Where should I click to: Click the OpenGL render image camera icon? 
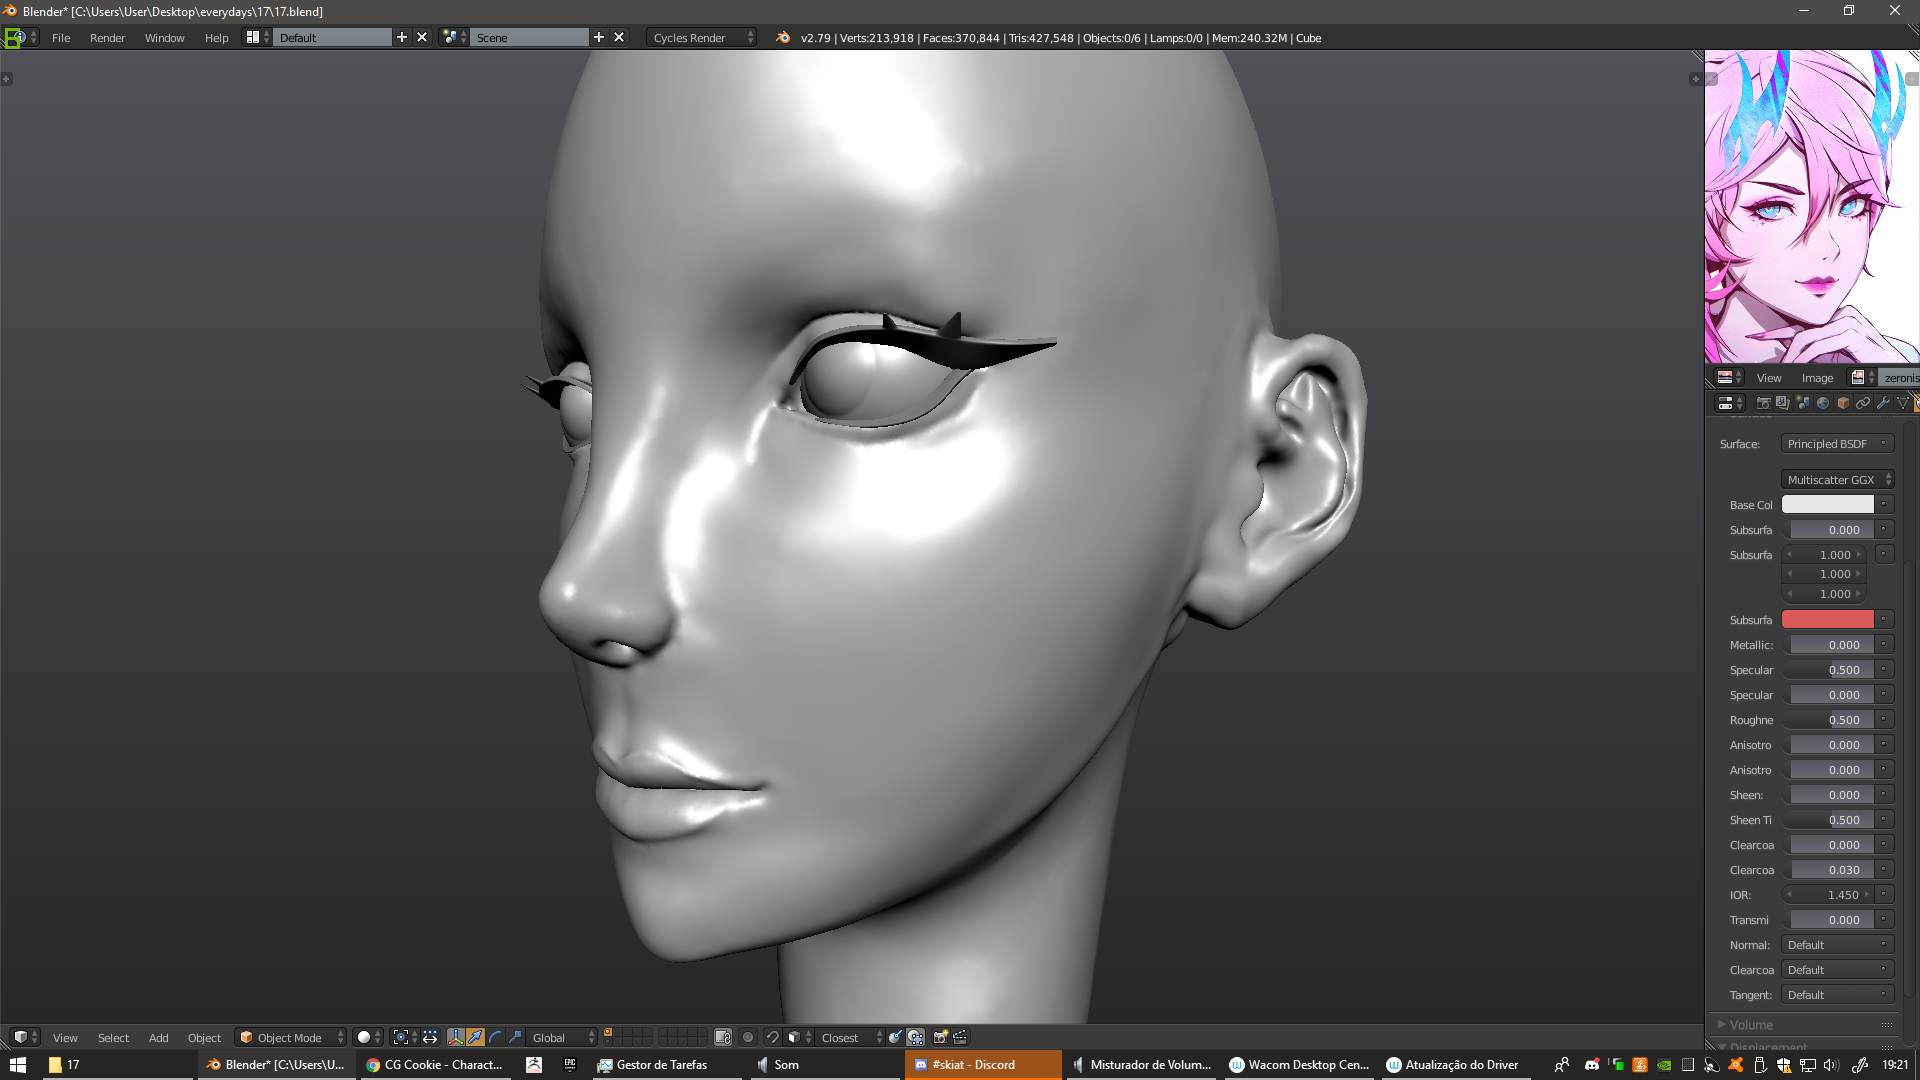940,1037
